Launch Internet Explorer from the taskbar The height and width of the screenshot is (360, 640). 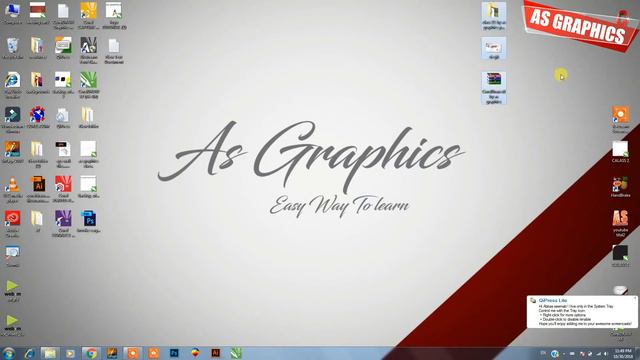pyautogui.click(x=29, y=353)
